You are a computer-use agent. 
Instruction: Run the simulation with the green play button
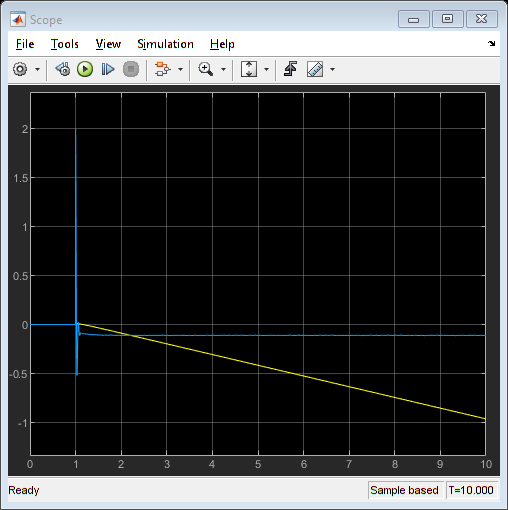click(85, 69)
